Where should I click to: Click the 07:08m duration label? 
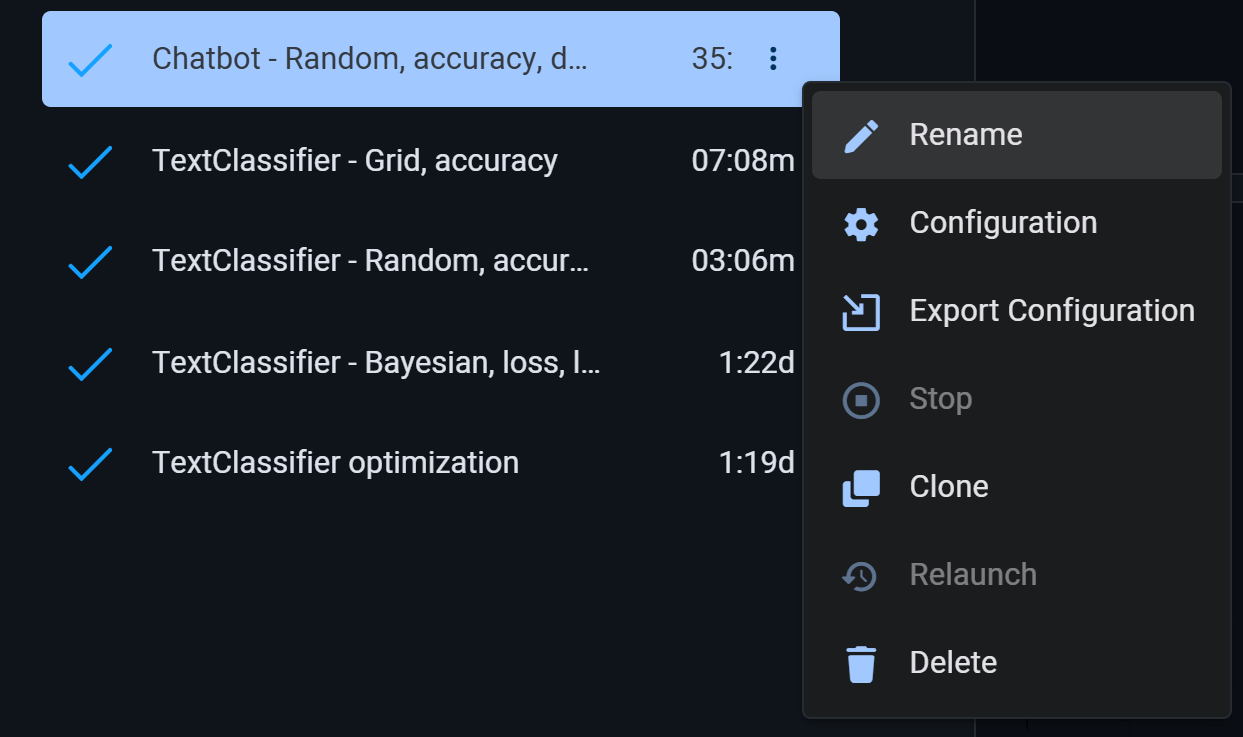coord(742,160)
